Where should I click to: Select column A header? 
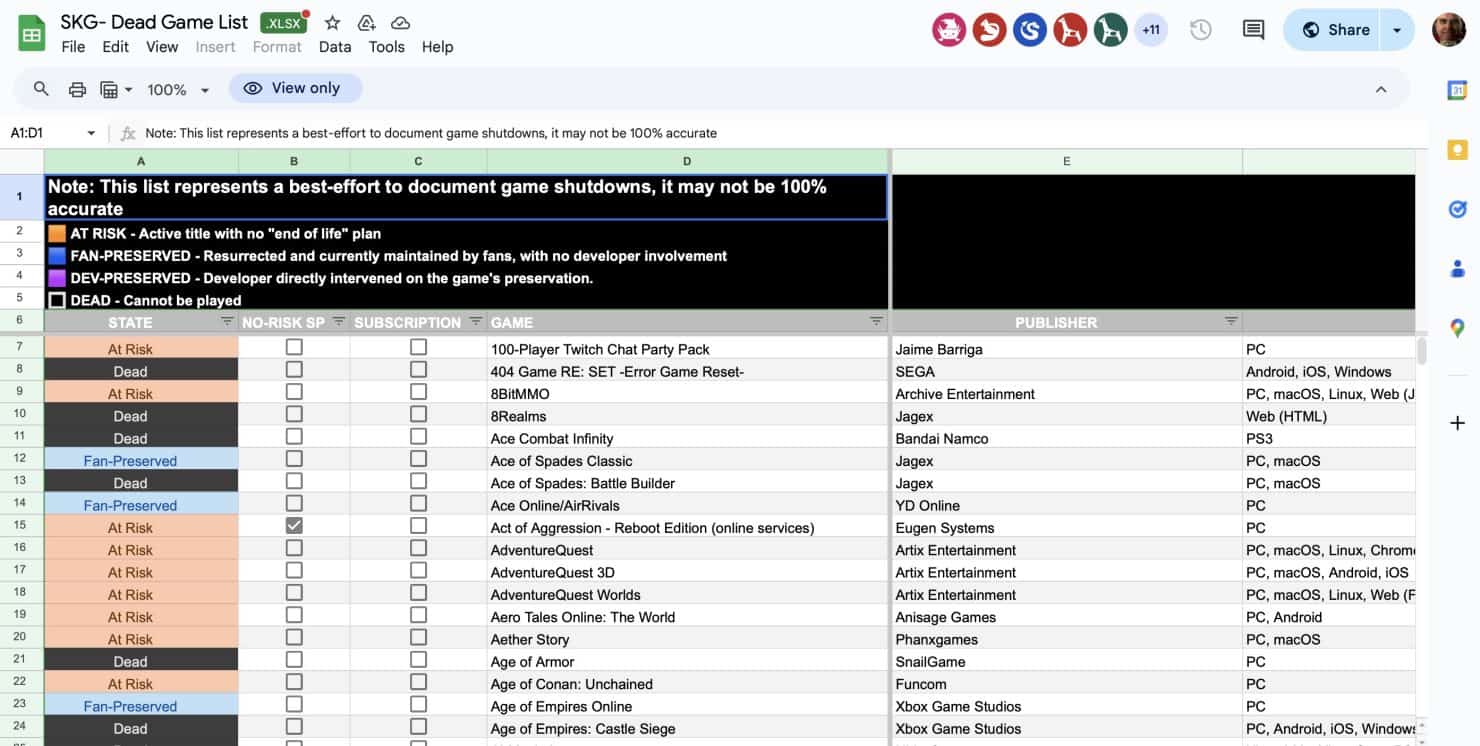(141, 161)
